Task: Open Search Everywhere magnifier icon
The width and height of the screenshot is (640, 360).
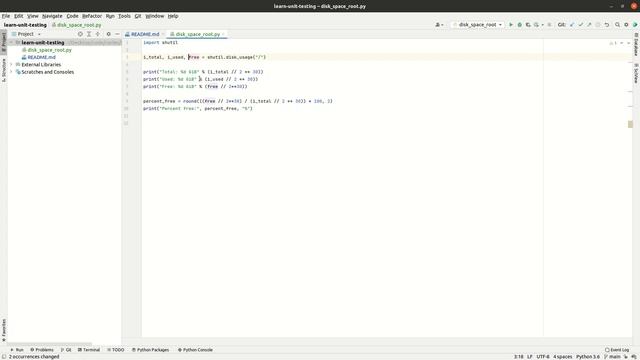Action: (x=618, y=25)
